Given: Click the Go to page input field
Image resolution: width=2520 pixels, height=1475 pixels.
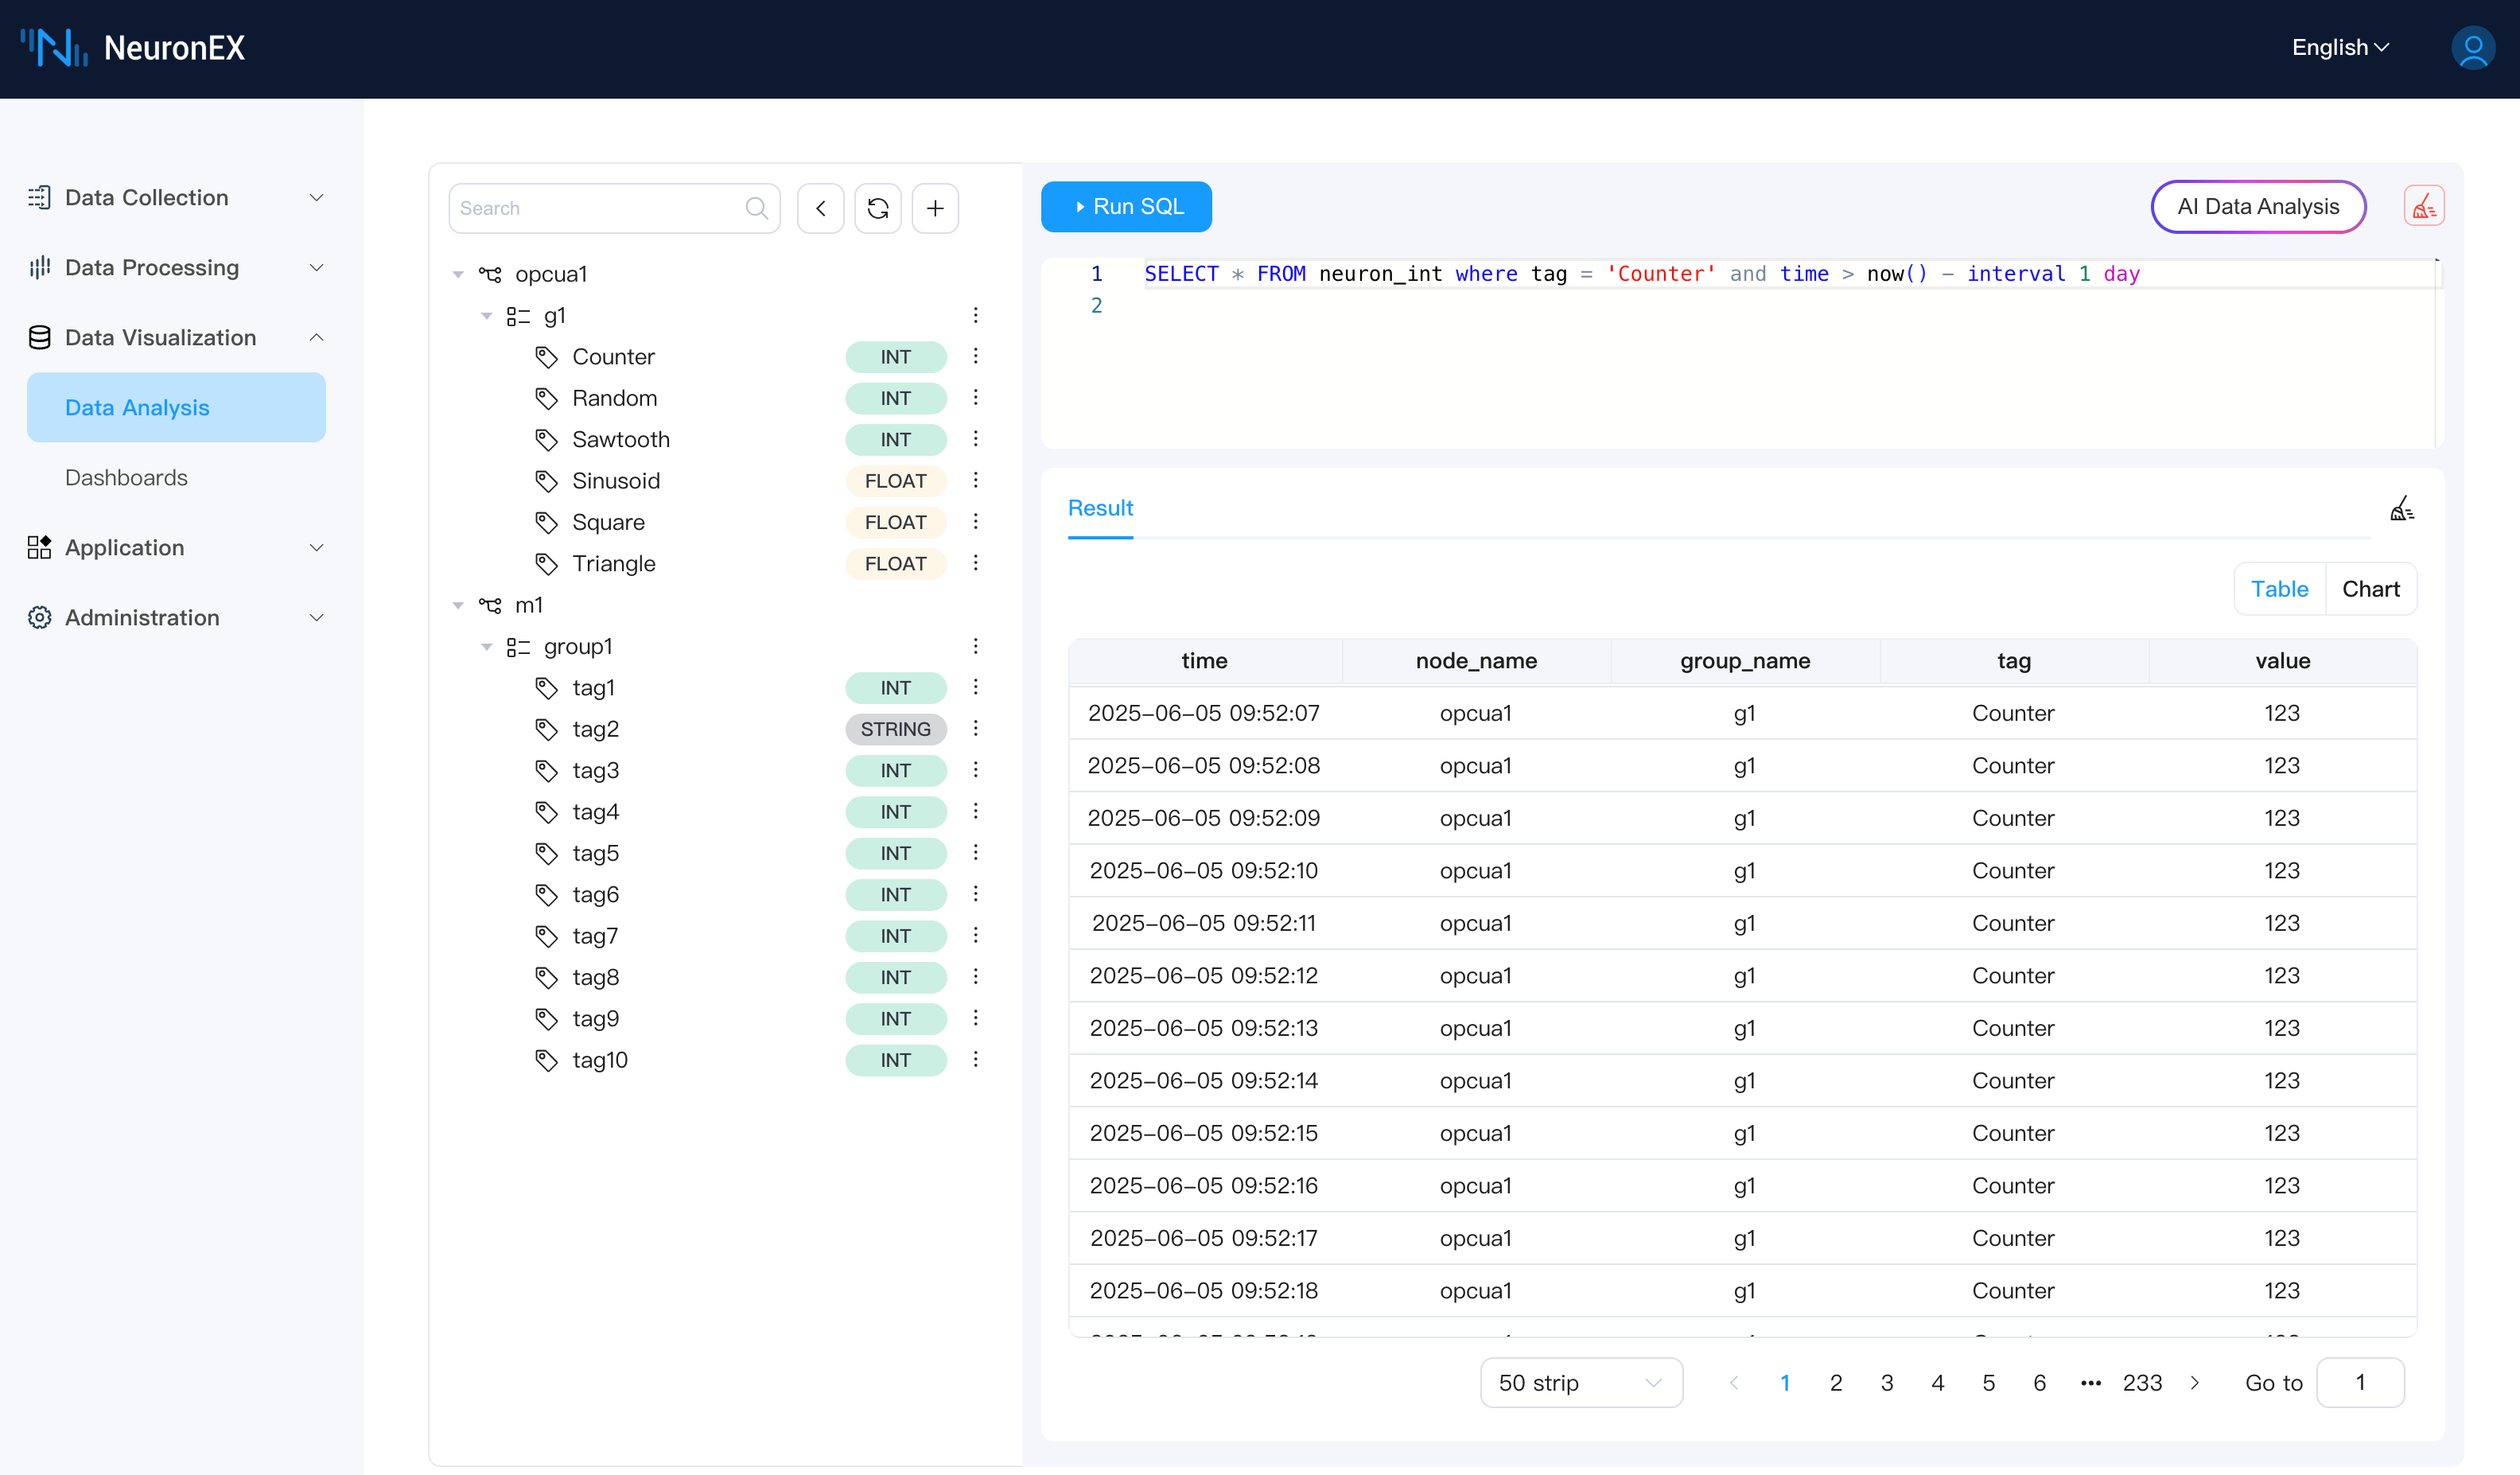Looking at the screenshot, I should click(x=2359, y=1382).
